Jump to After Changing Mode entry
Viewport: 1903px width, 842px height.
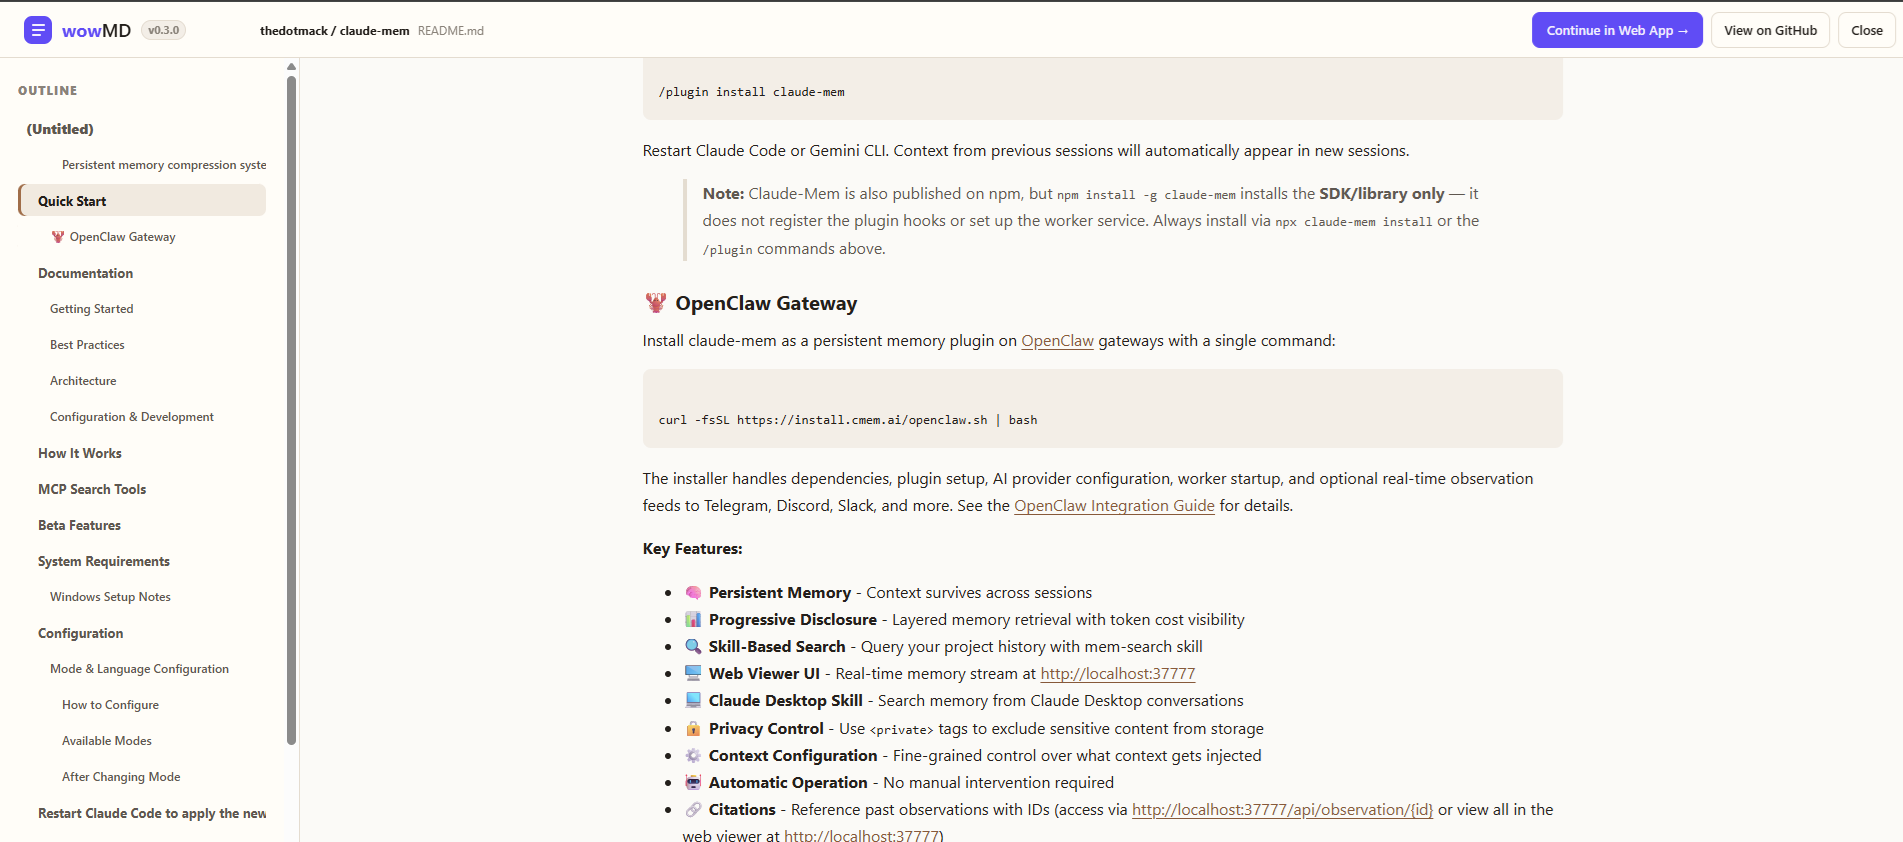click(x=121, y=777)
